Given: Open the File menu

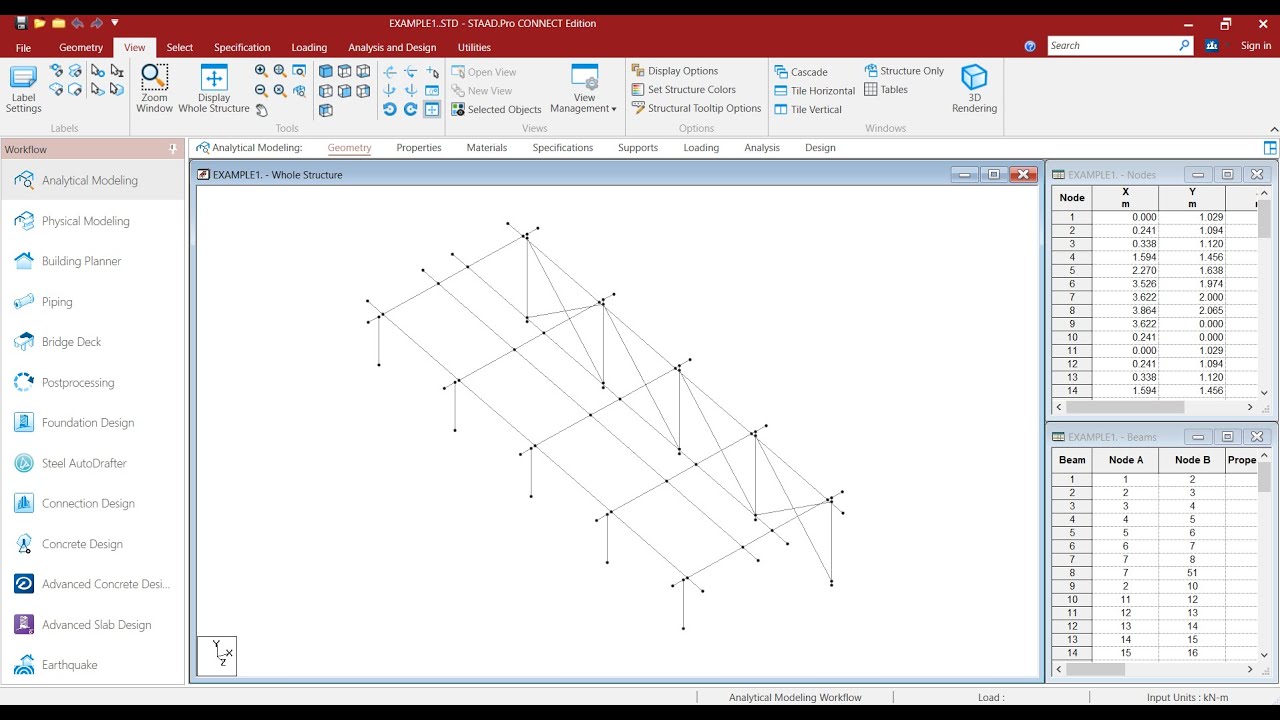Looking at the screenshot, I should 23,47.
